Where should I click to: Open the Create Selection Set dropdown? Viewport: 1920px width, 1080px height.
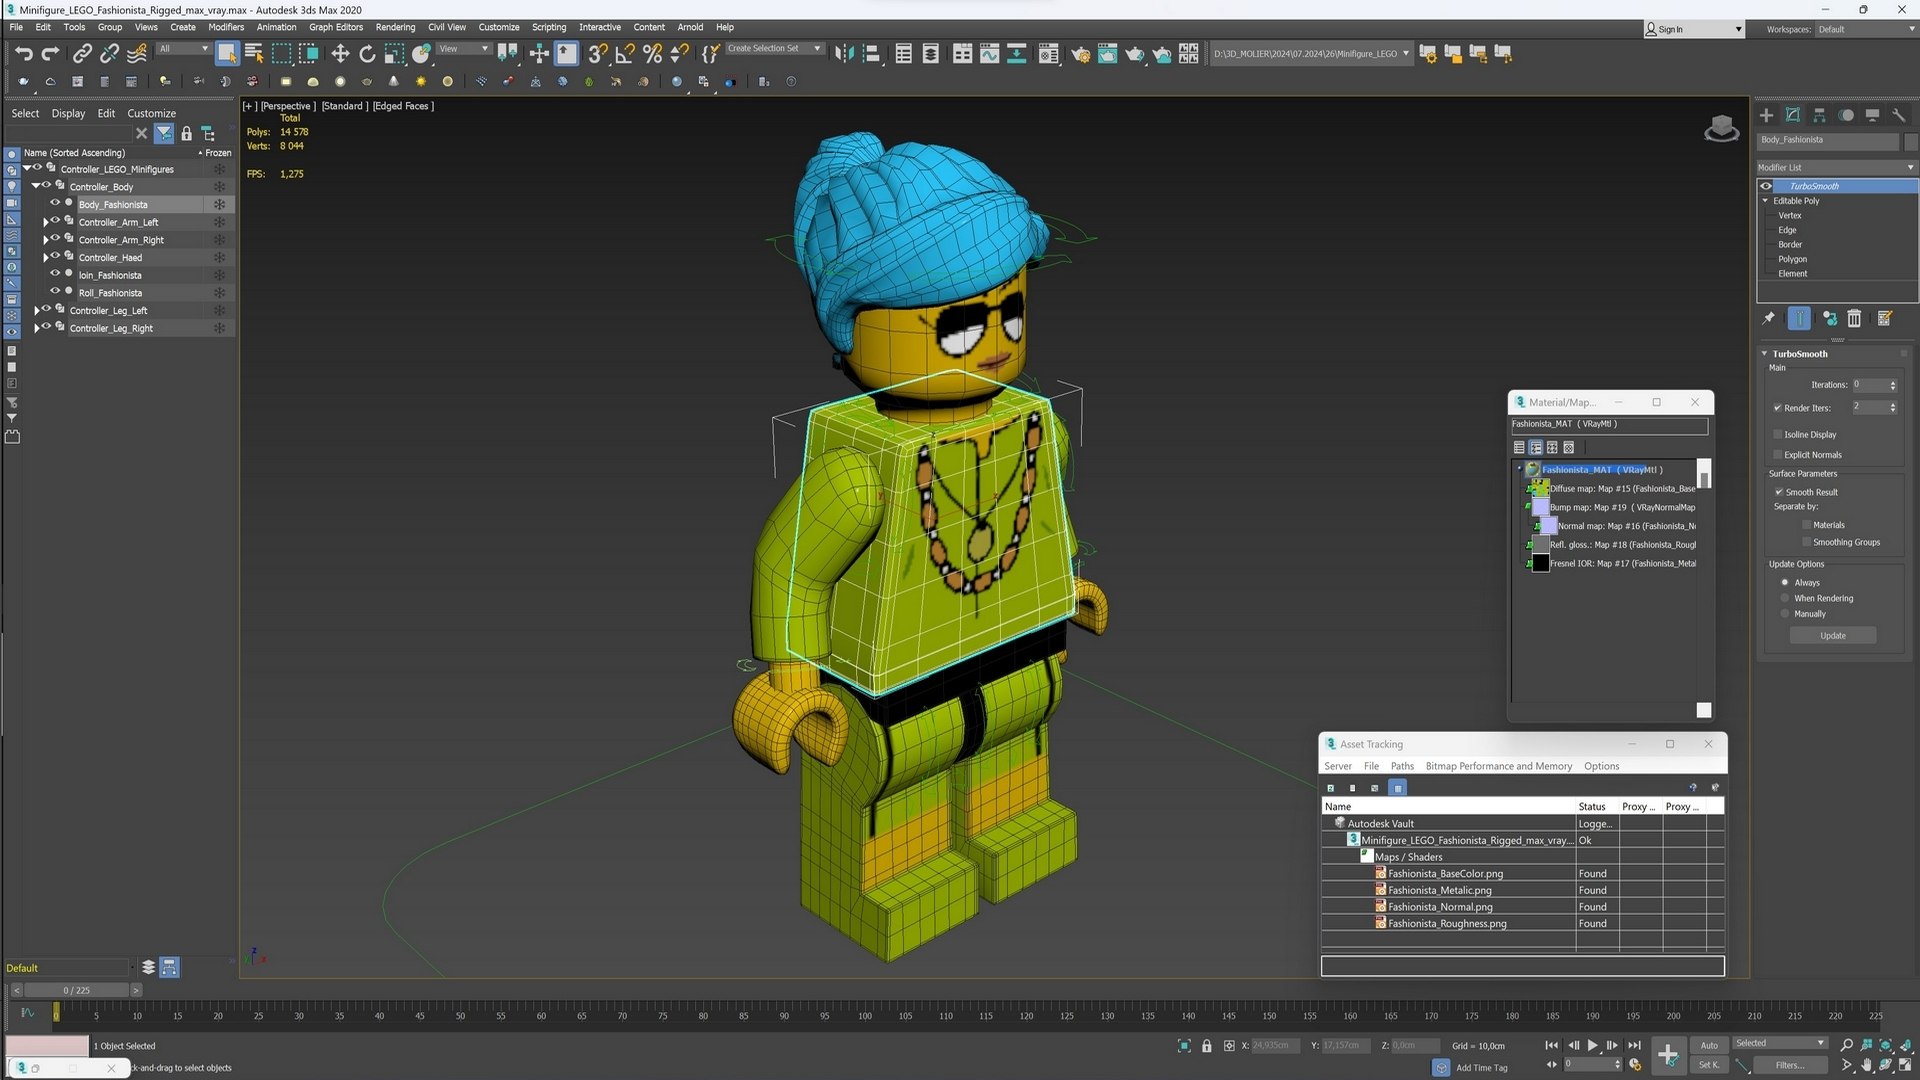774,48
